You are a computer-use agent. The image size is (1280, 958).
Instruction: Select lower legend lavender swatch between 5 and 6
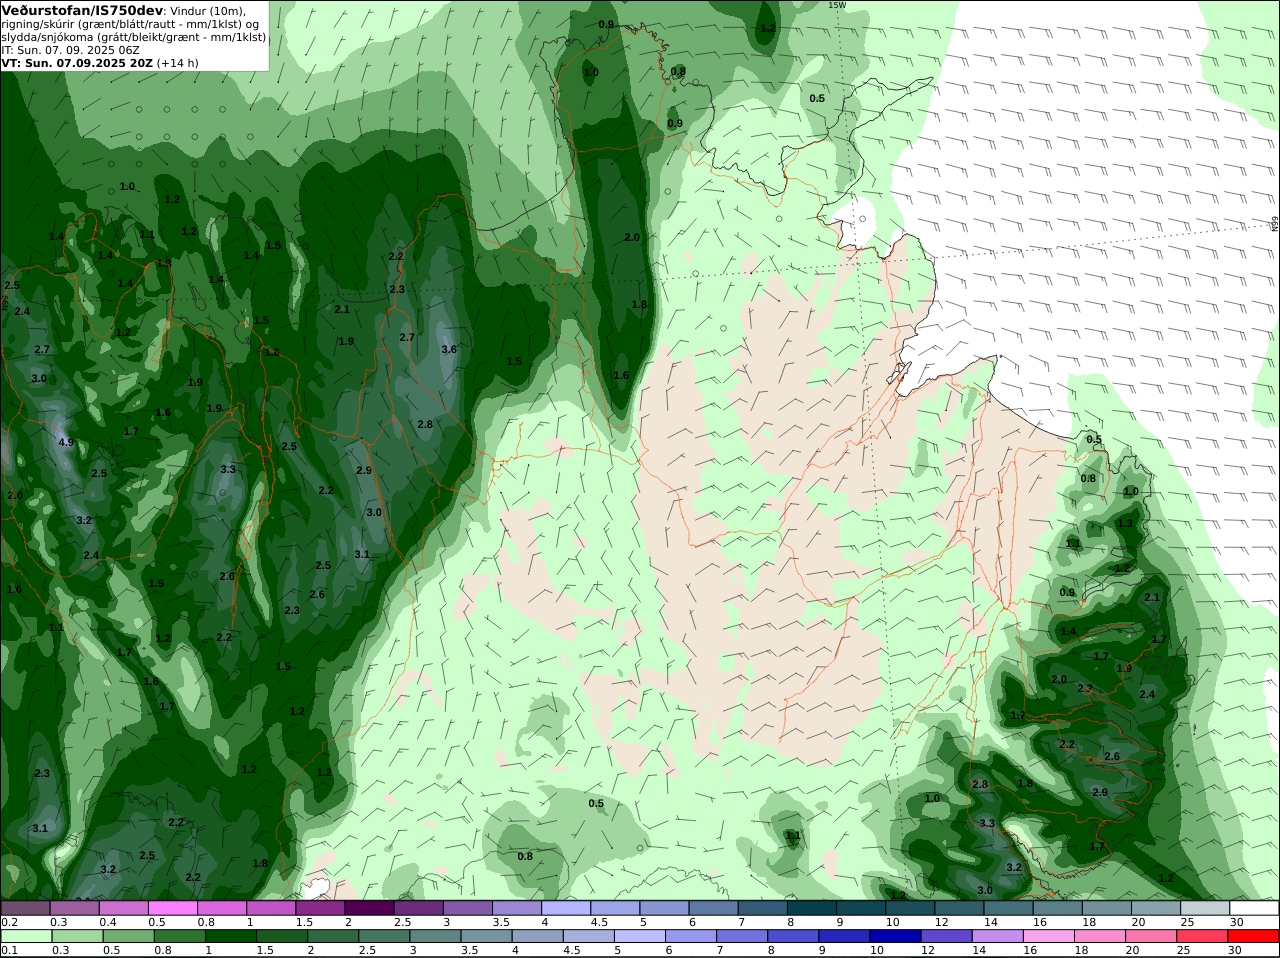(x=640, y=936)
